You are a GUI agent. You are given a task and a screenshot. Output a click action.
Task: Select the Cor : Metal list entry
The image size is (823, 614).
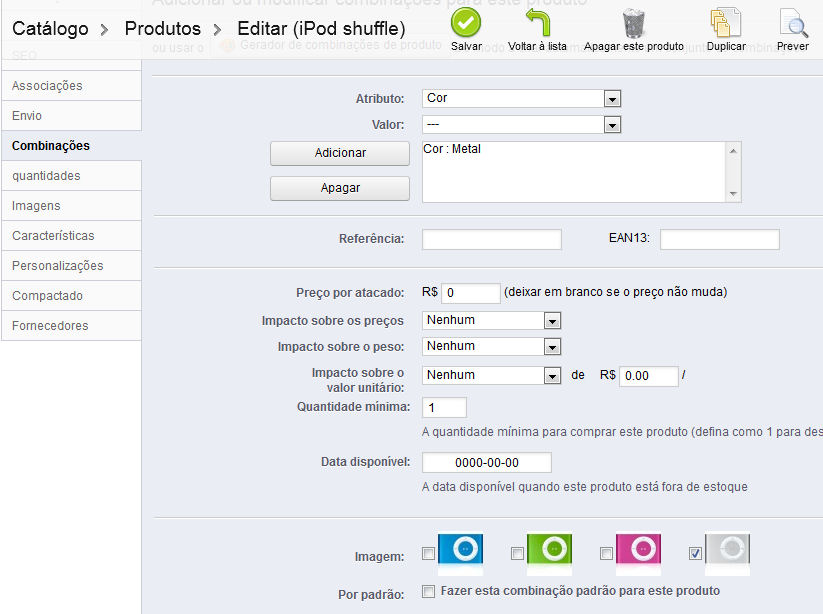pyautogui.click(x=452, y=149)
